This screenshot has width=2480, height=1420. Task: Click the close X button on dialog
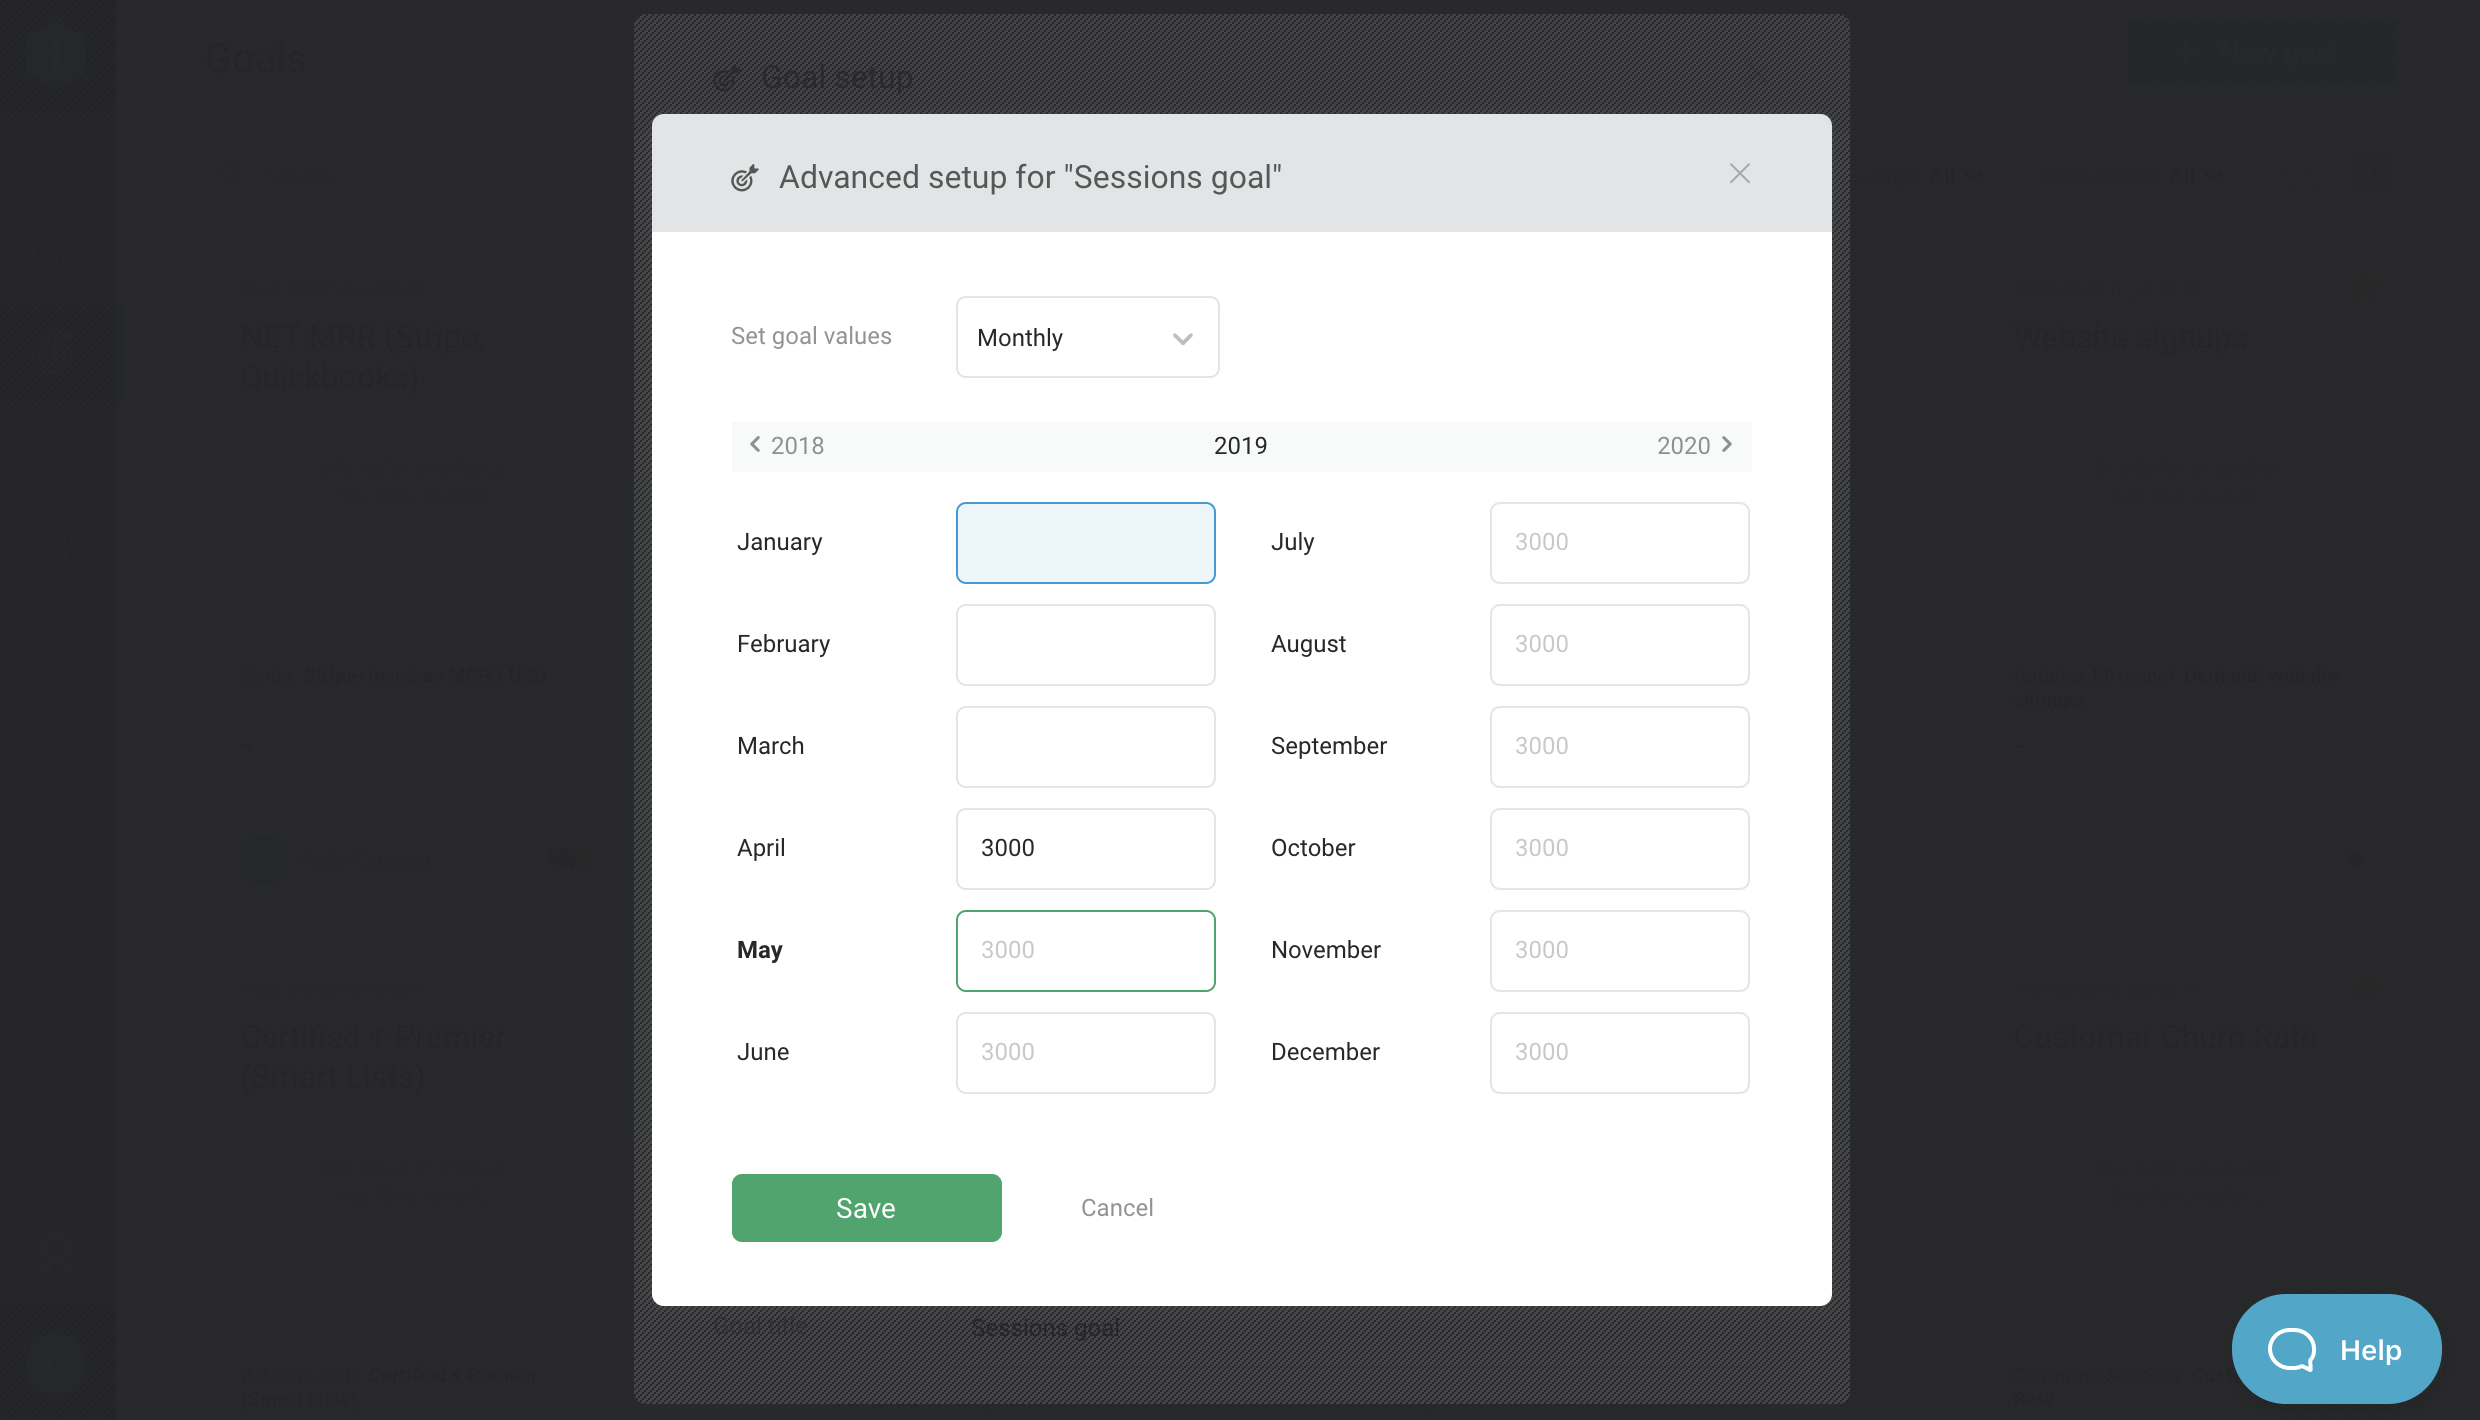[x=1739, y=172]
